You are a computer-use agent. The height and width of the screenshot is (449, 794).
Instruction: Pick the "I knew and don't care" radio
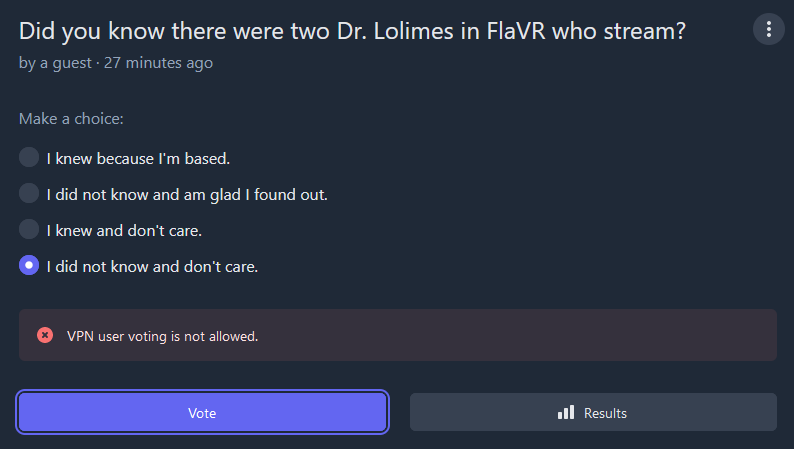pyautogui.click(x=29, y=229)
